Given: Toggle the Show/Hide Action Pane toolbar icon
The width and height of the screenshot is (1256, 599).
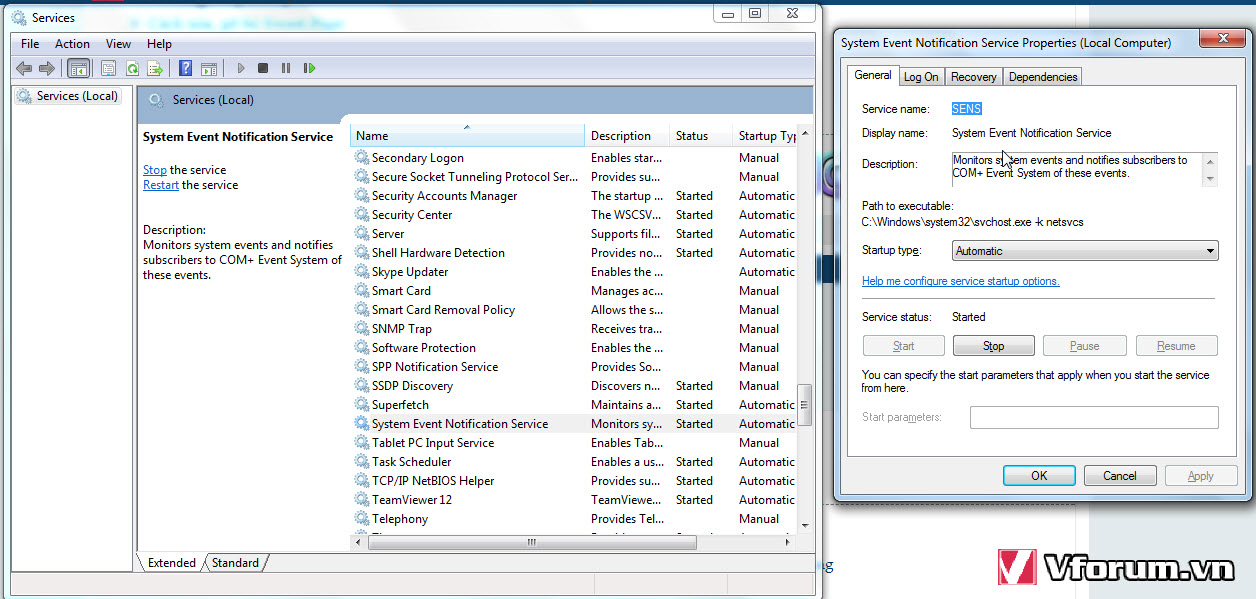Looking at the screenshot, I should point(209,68).
